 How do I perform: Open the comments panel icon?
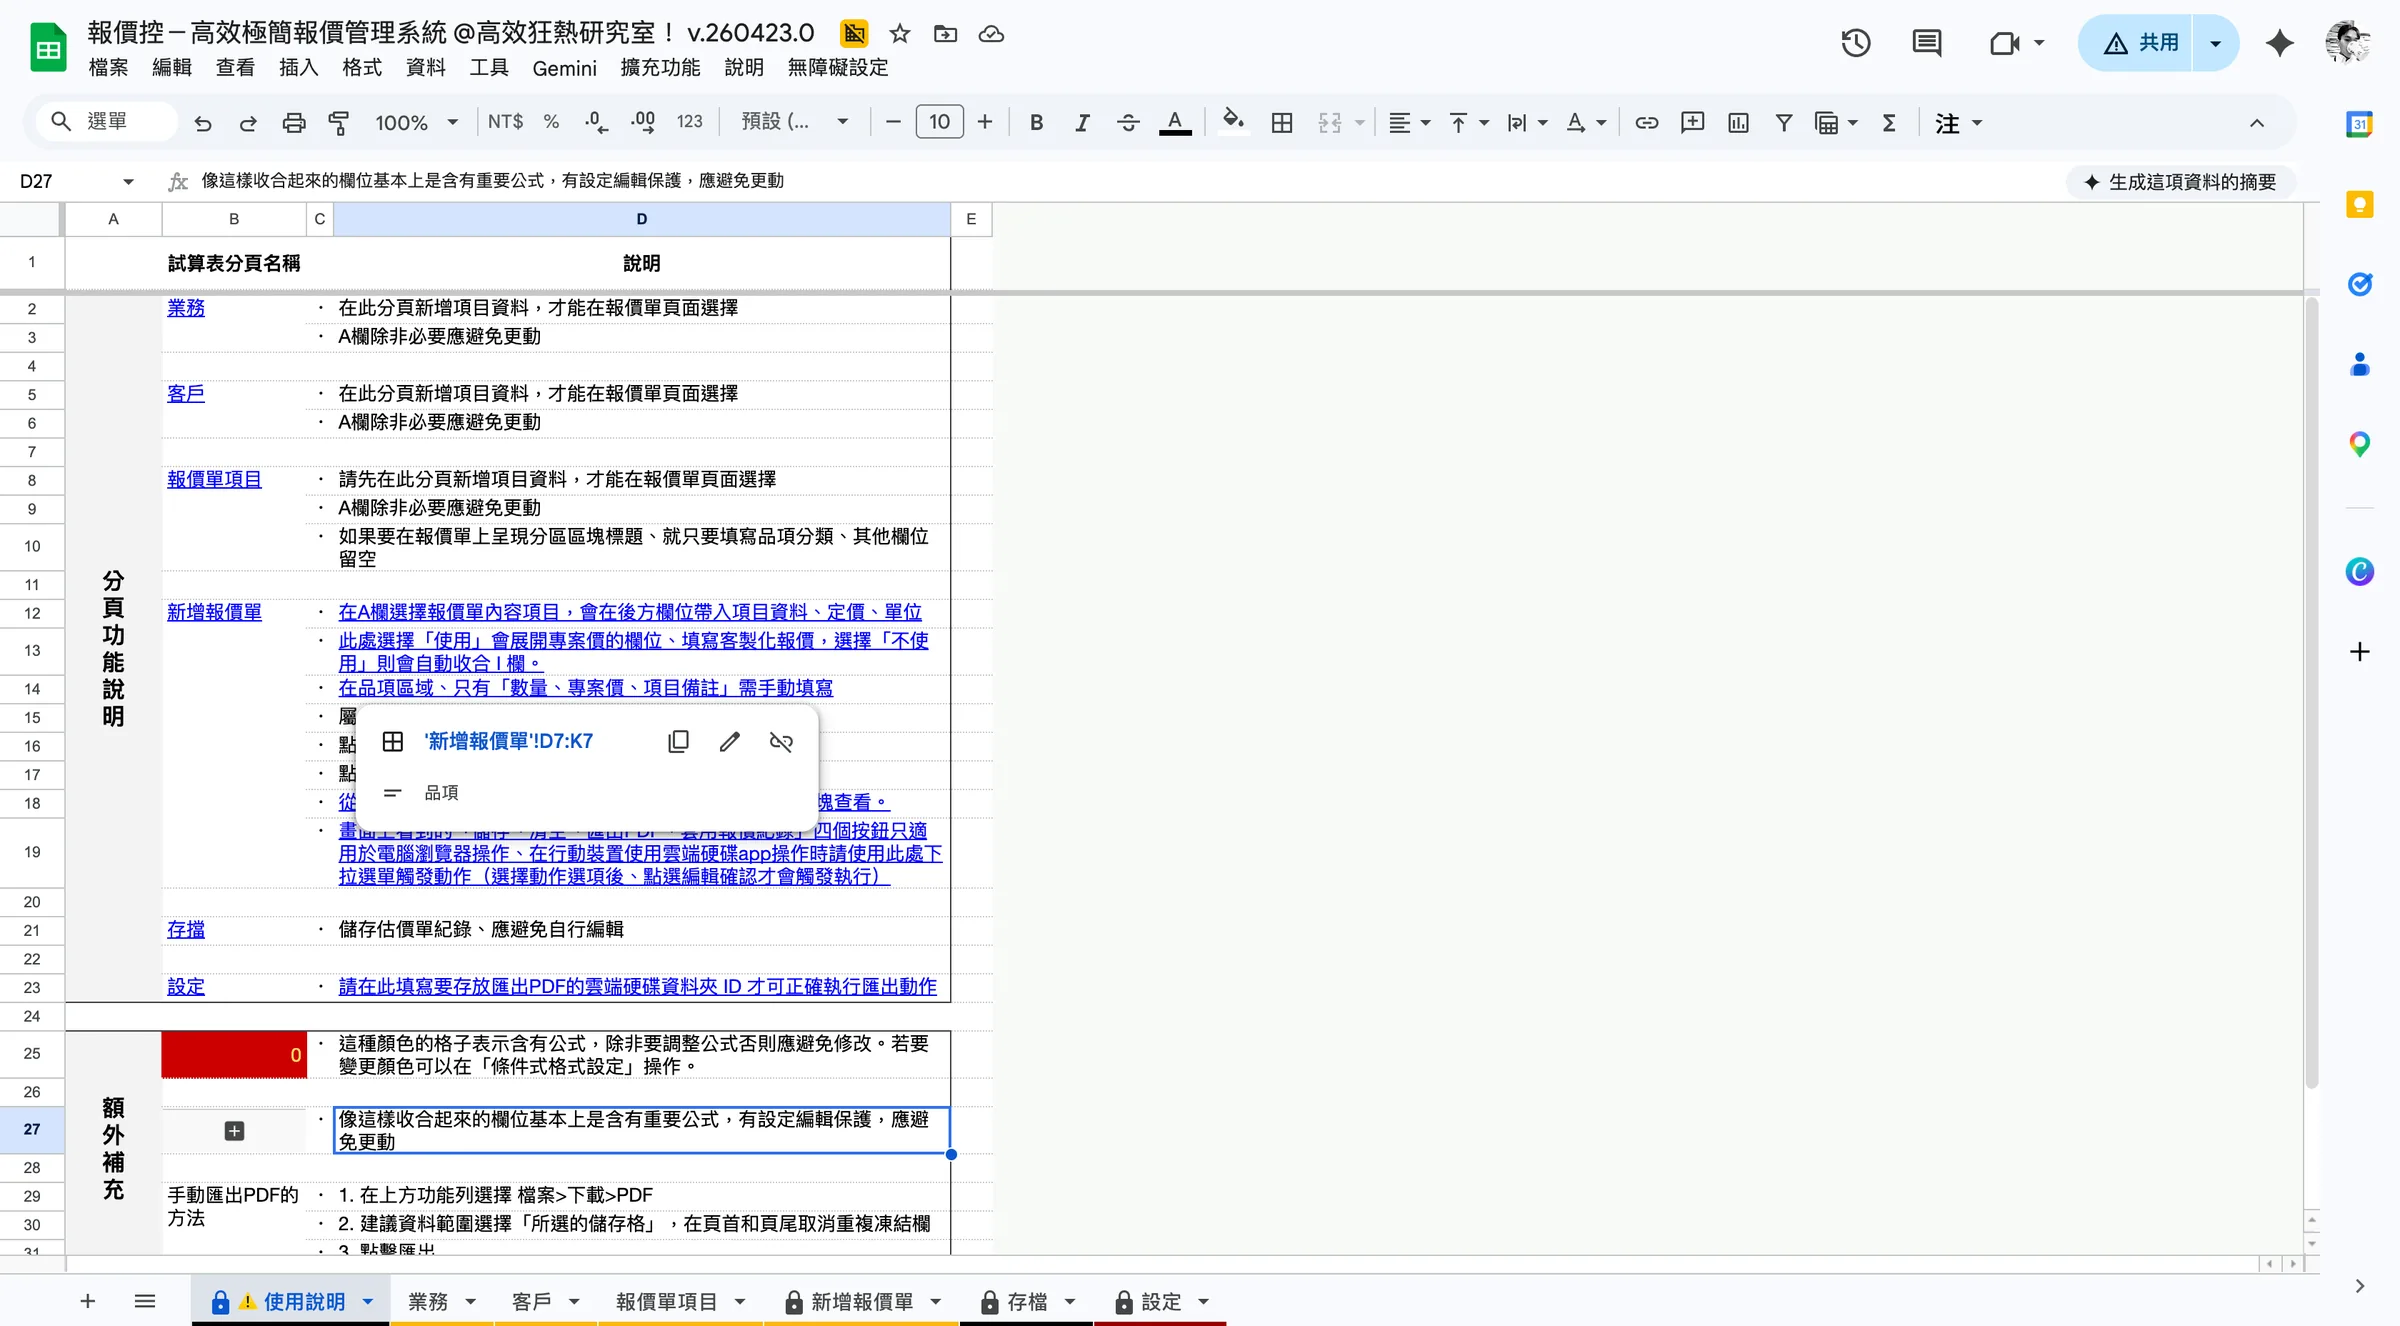1926,43
